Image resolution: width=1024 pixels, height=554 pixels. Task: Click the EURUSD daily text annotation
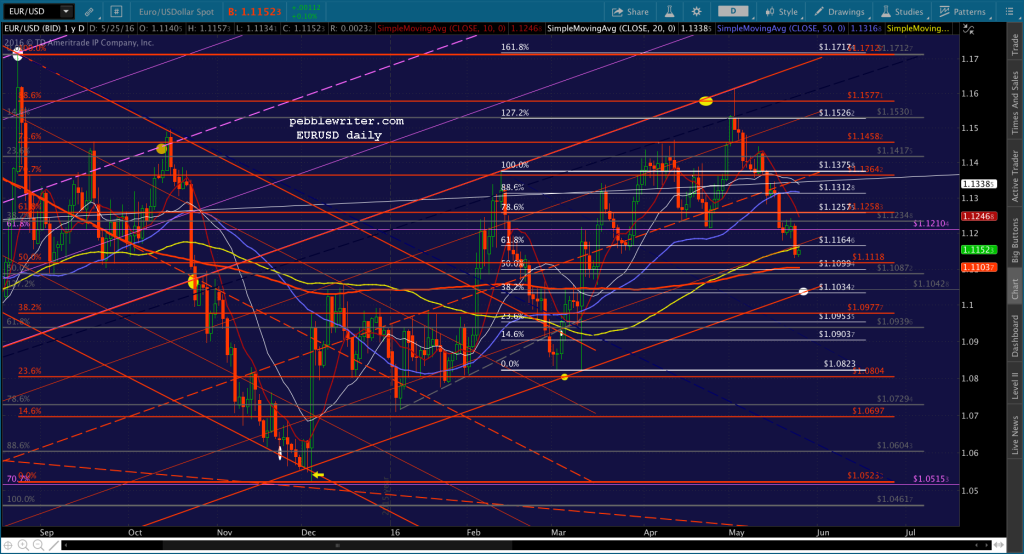pos(339,135)
